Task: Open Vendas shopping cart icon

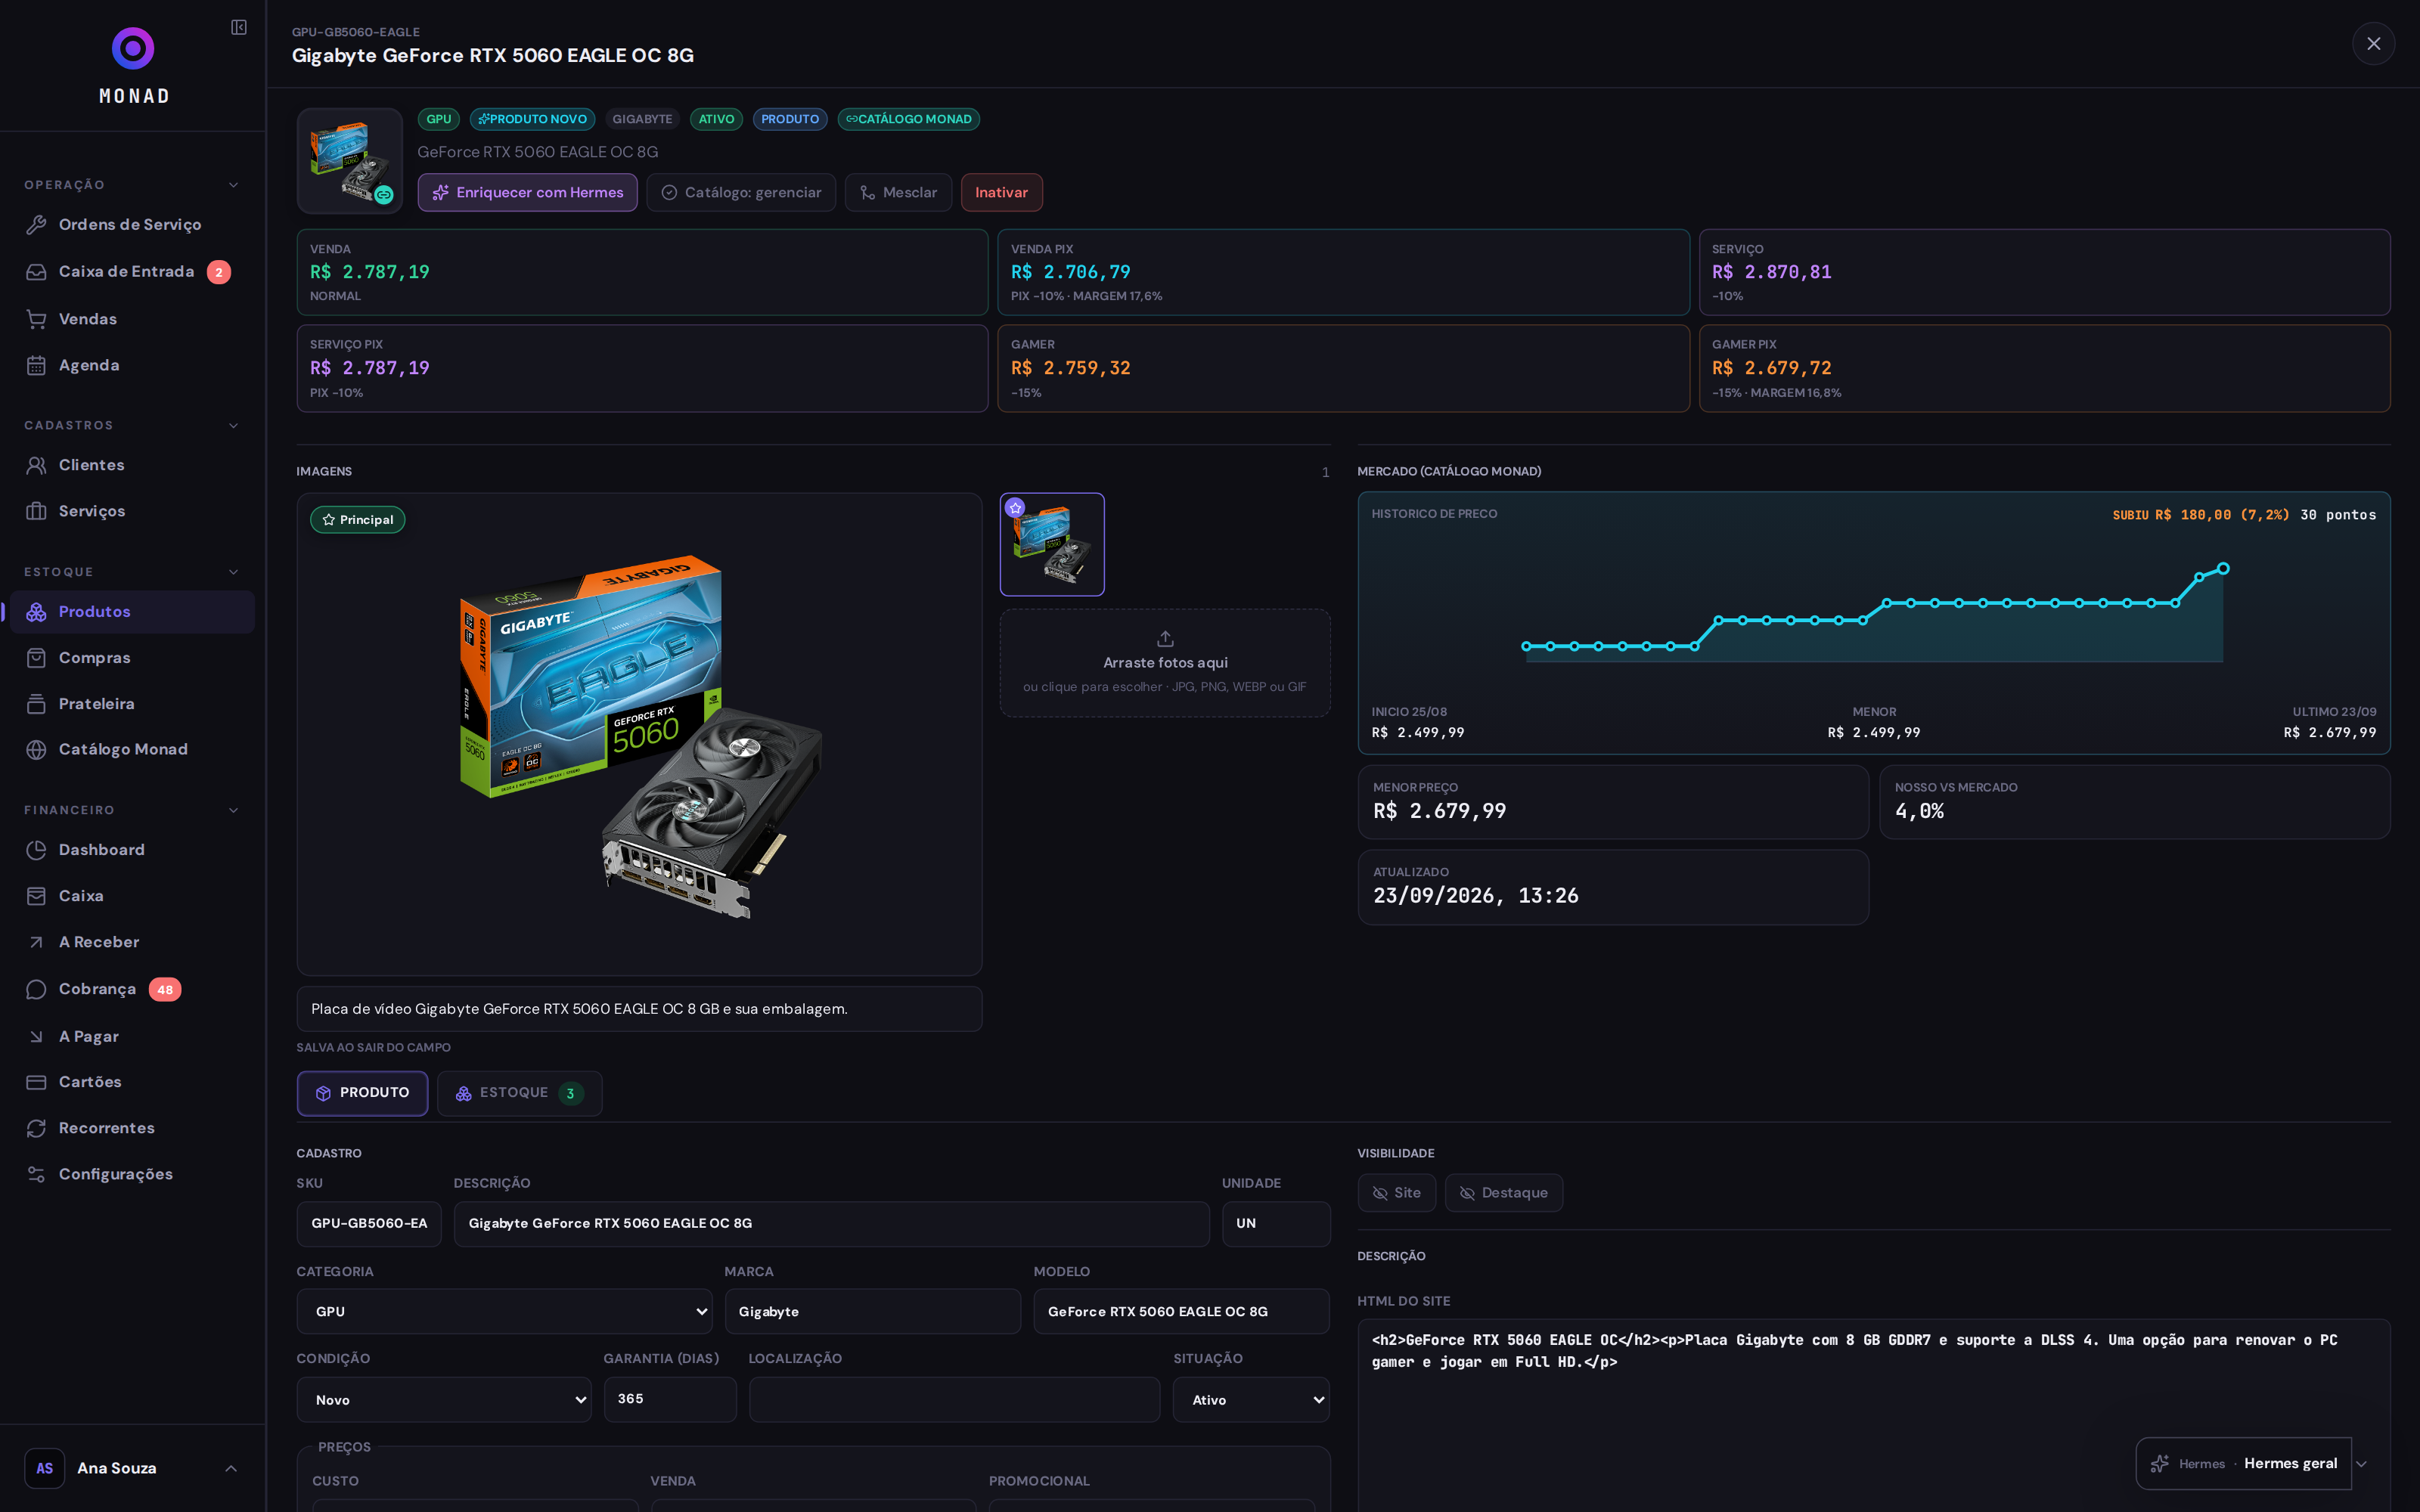Action: pos(36,319)
